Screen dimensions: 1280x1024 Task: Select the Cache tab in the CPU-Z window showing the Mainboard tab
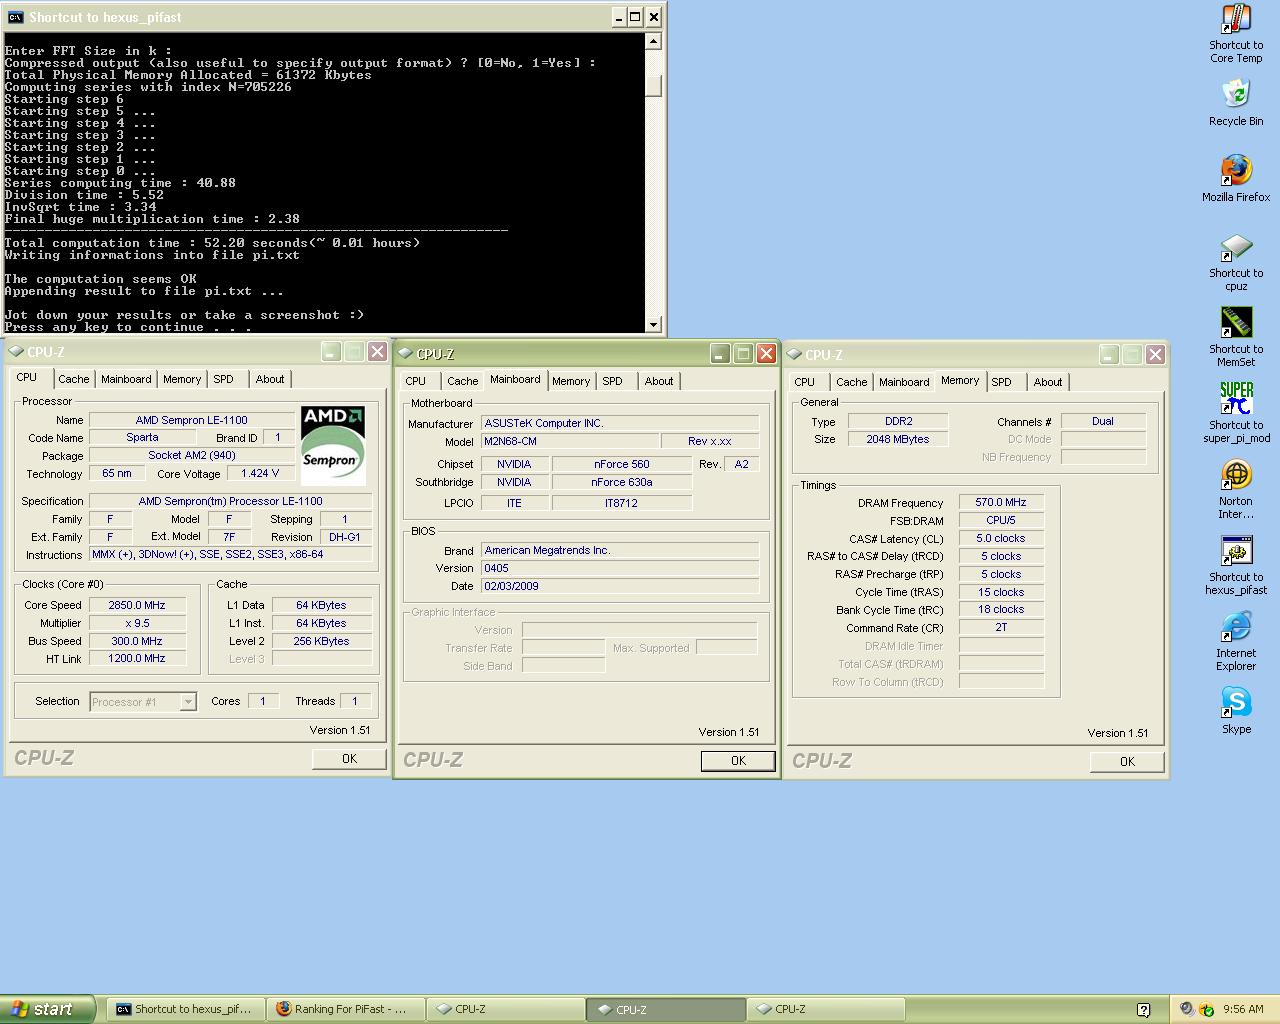[462, 381]
